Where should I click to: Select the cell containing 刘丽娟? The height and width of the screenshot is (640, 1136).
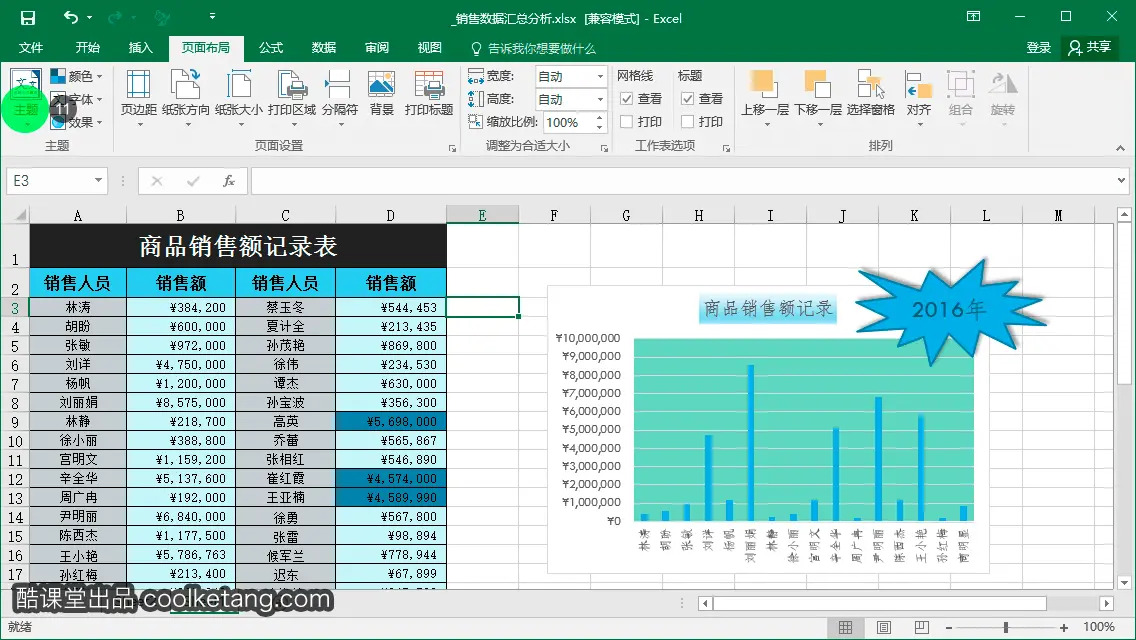coord(78,402)
